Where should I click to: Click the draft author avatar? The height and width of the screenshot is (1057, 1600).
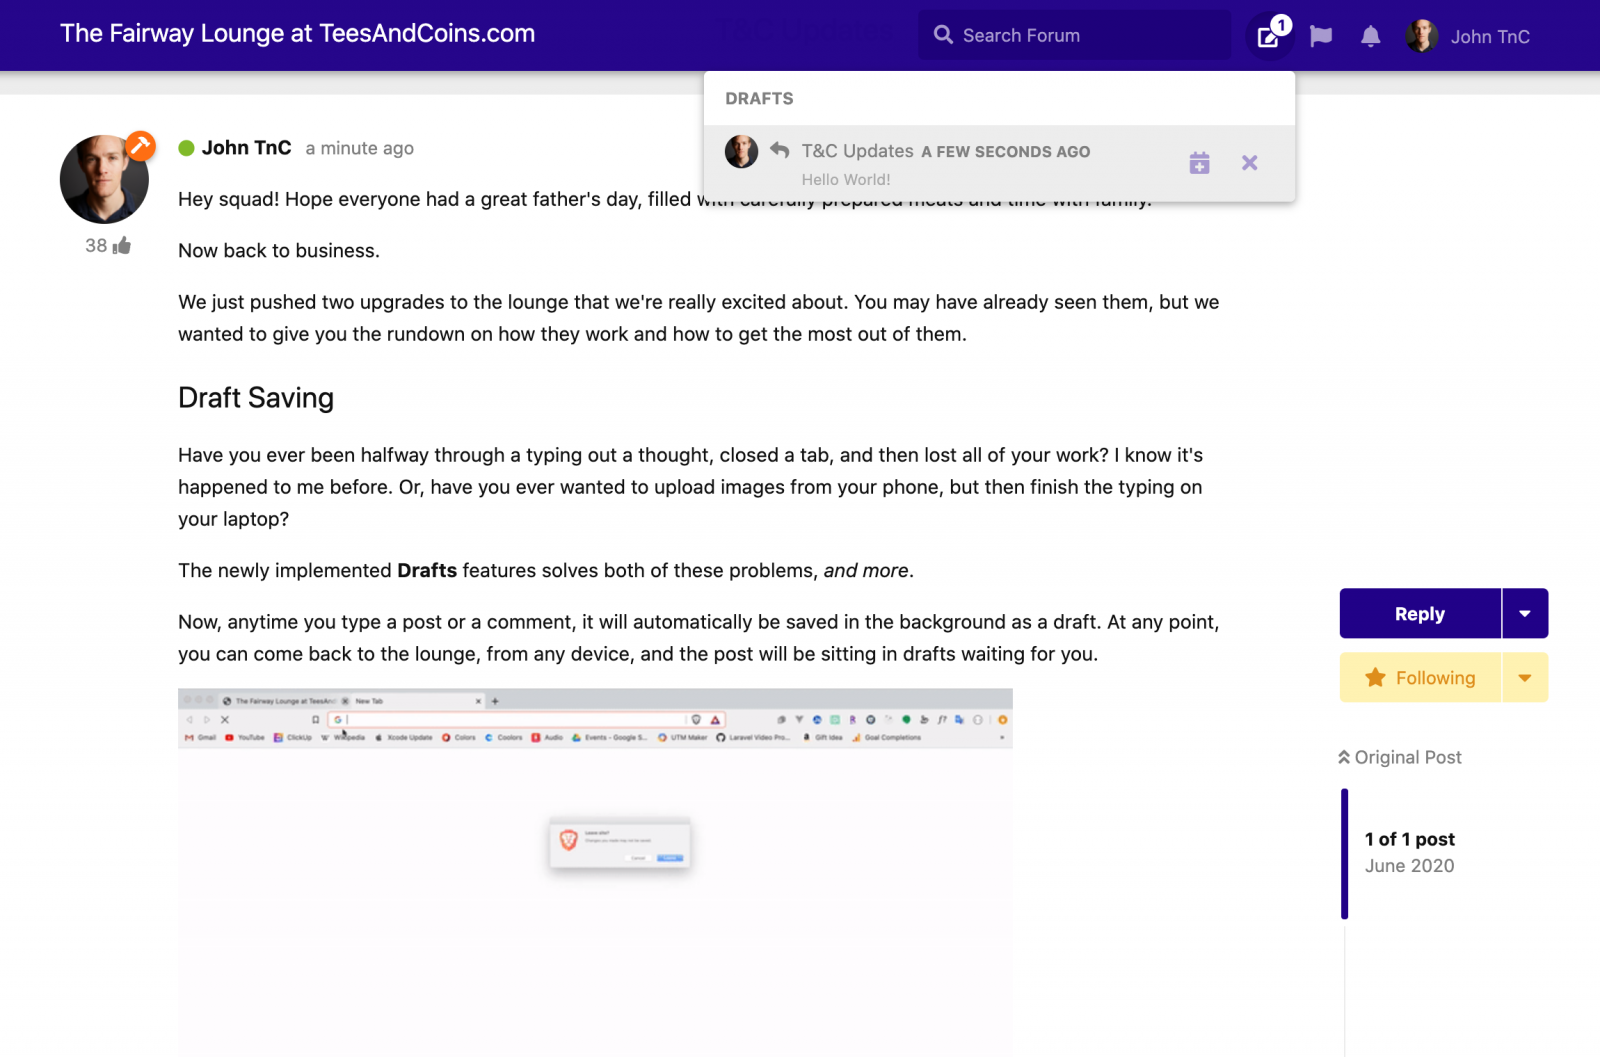[x=741, y=152]
